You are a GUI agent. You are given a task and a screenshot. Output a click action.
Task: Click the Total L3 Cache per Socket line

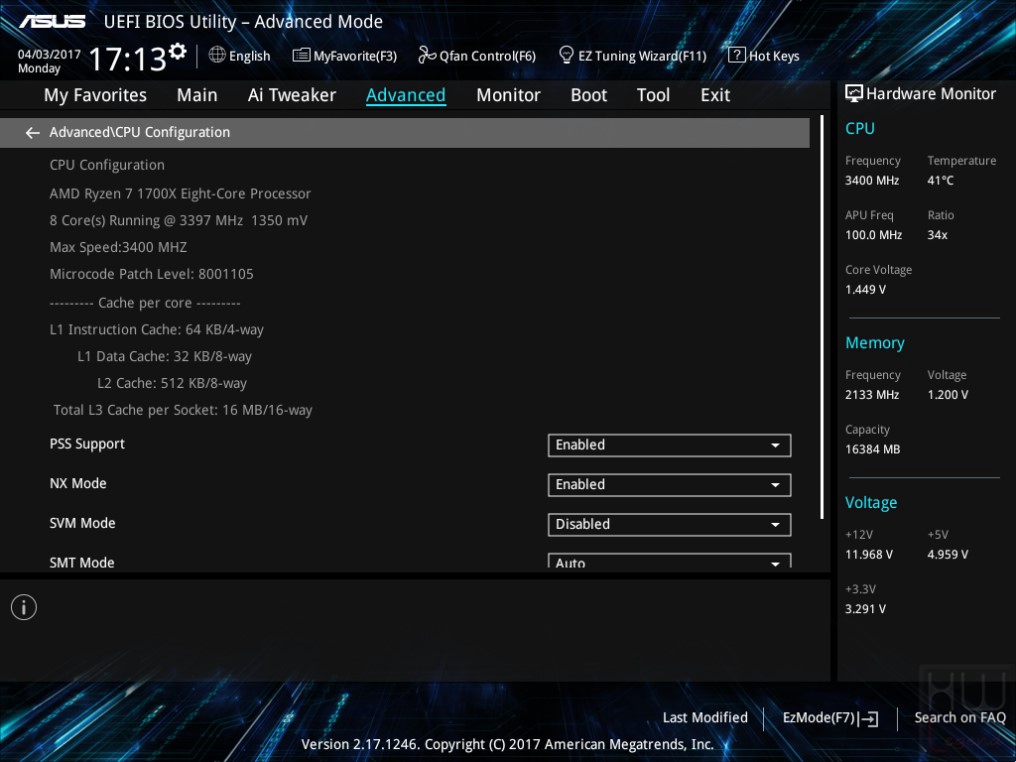183,410
